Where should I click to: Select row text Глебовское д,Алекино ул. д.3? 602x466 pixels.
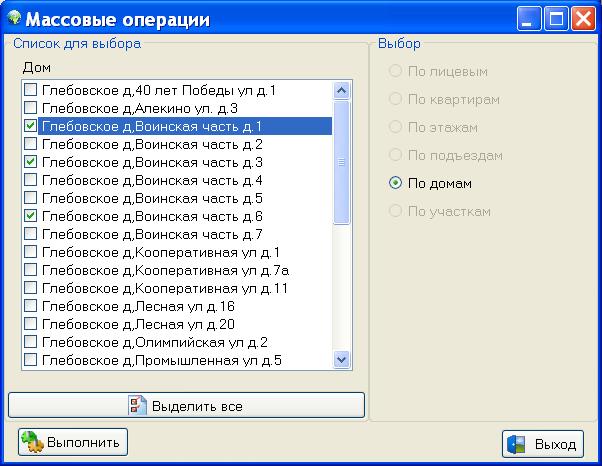pyautogui.click(x=140, y=109)
